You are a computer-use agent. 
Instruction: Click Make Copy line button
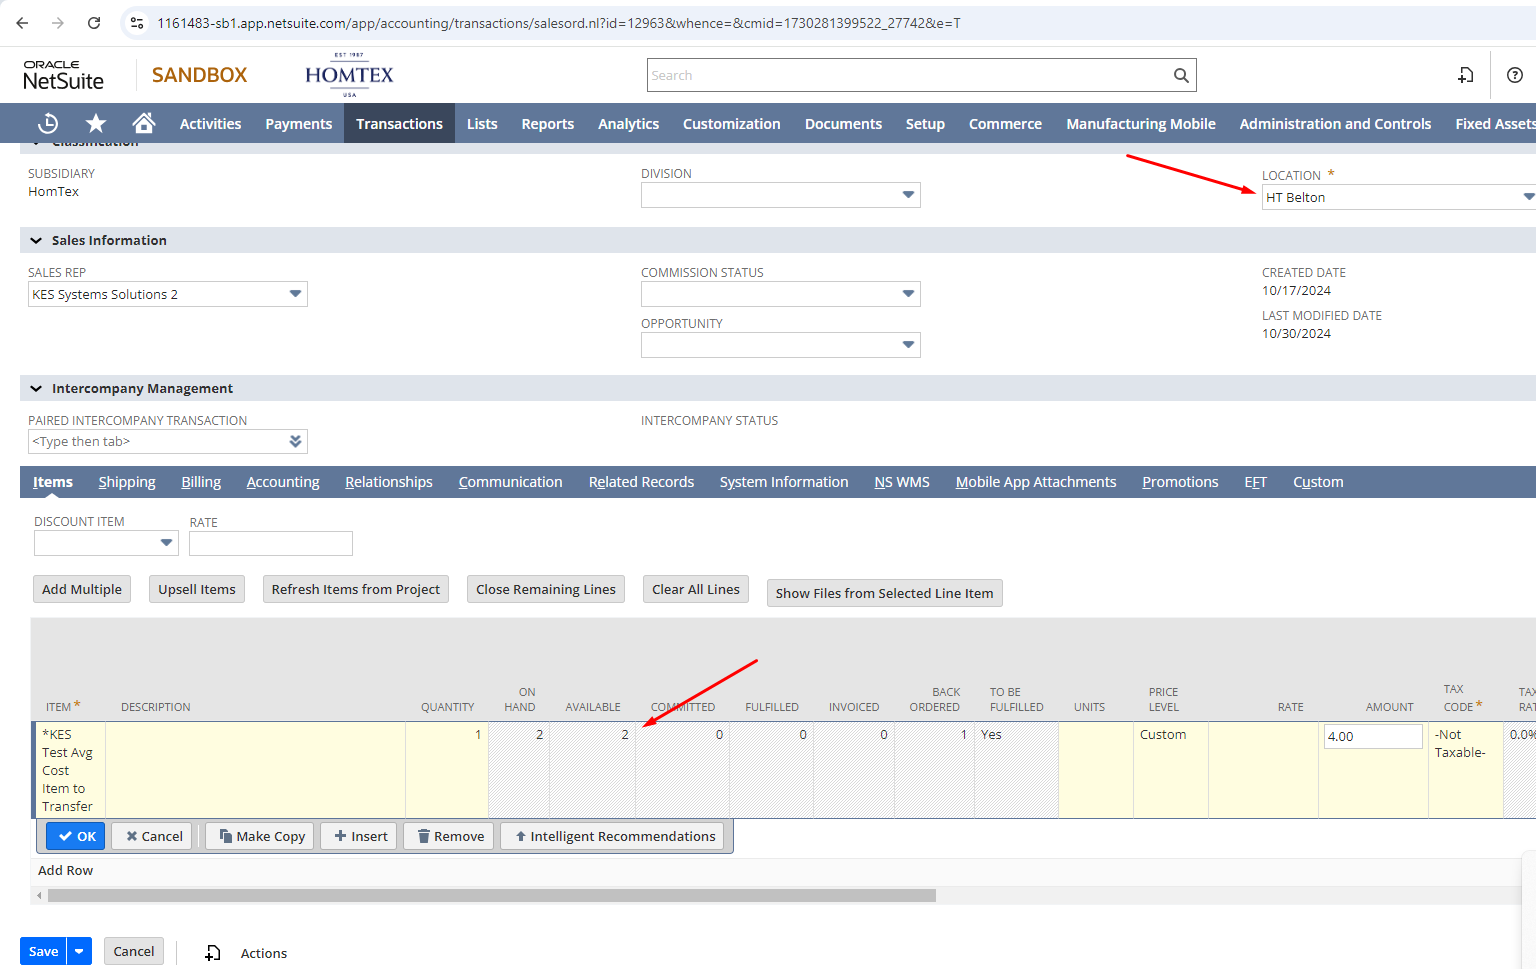[x=262, y=836]
